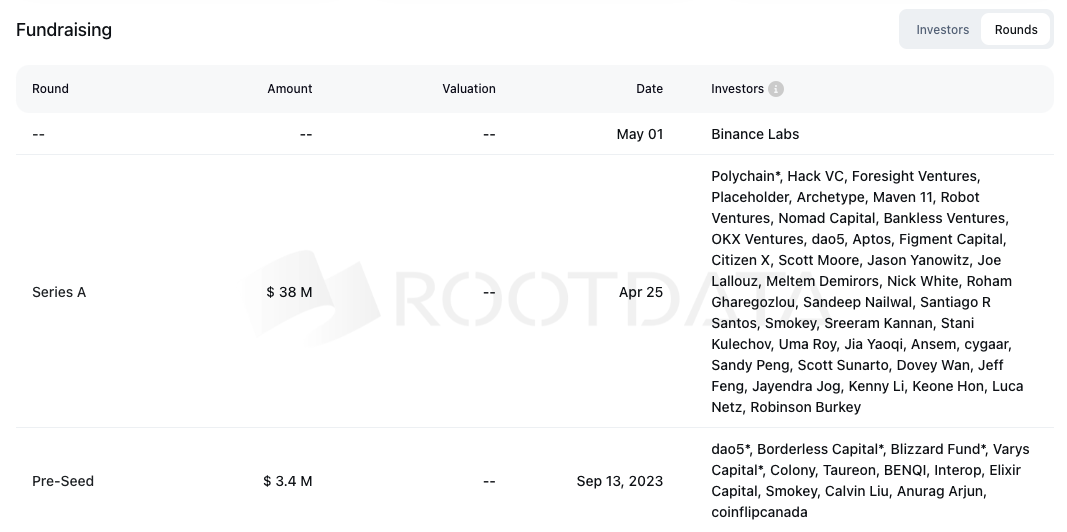Open the Binance Labs investor link
The height and width of the screenshot is (532, 1067).
[x=755, y=134]
